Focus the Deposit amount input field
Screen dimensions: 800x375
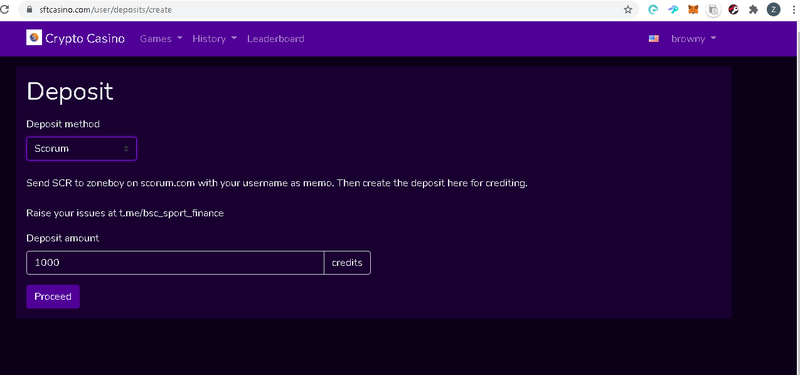pyautogui.click(x=175, y=263)
